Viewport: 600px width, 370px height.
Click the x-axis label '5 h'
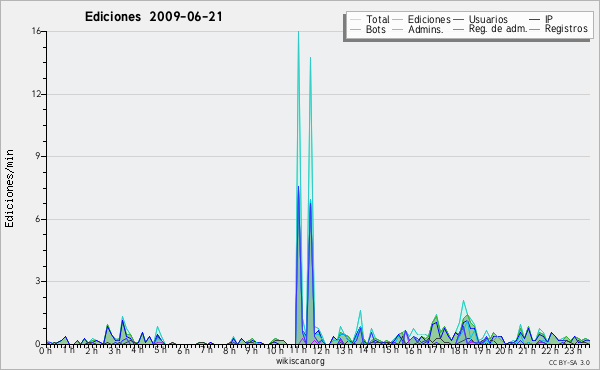pyautogui.click(x=160, y=350)
